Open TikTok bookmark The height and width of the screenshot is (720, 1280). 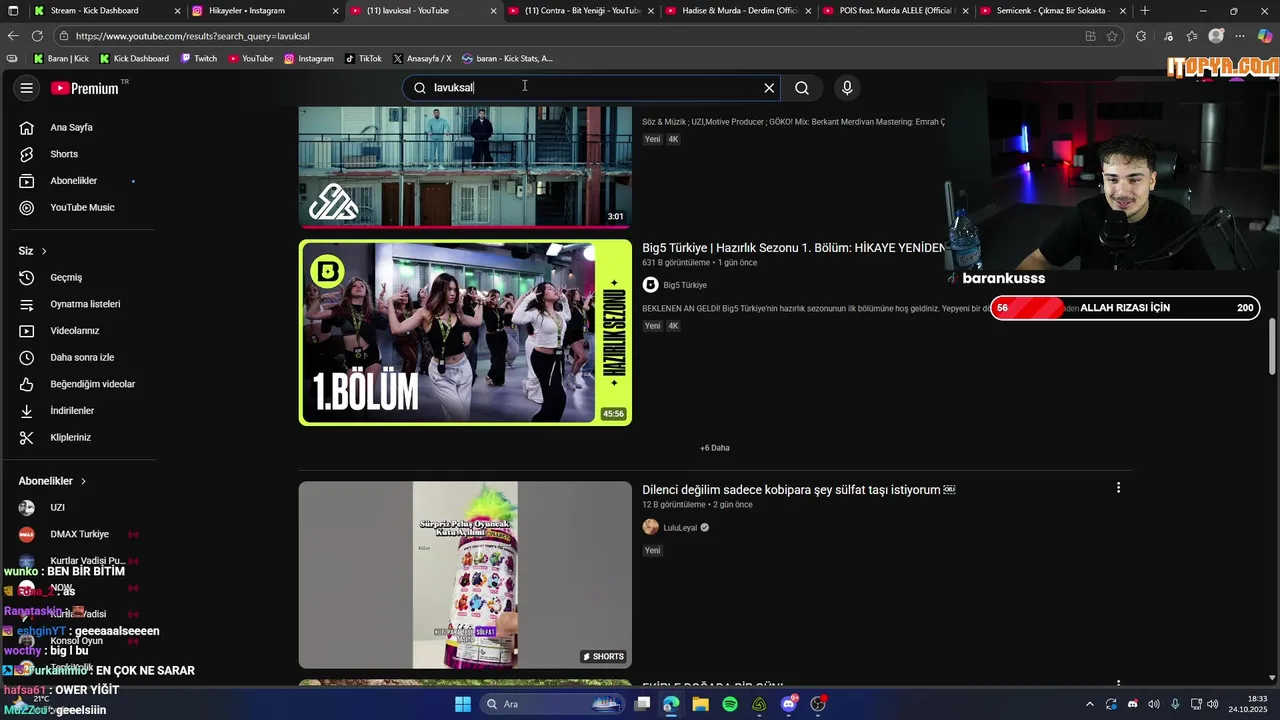point(363,58)
